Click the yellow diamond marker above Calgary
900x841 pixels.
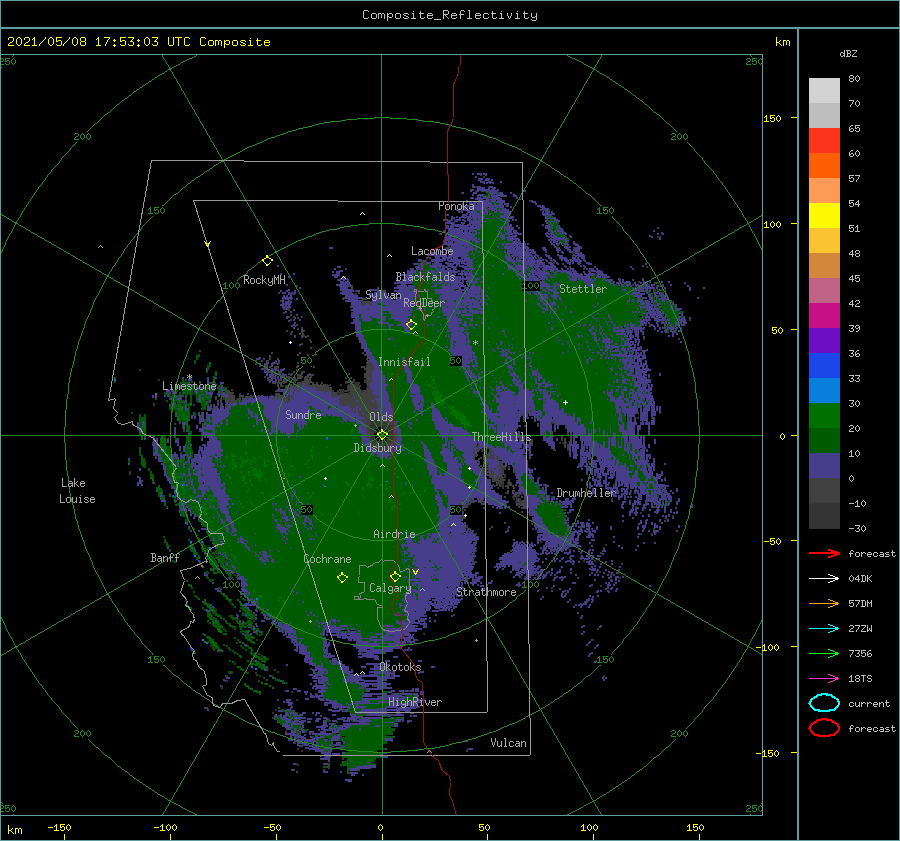click(395, 576)
